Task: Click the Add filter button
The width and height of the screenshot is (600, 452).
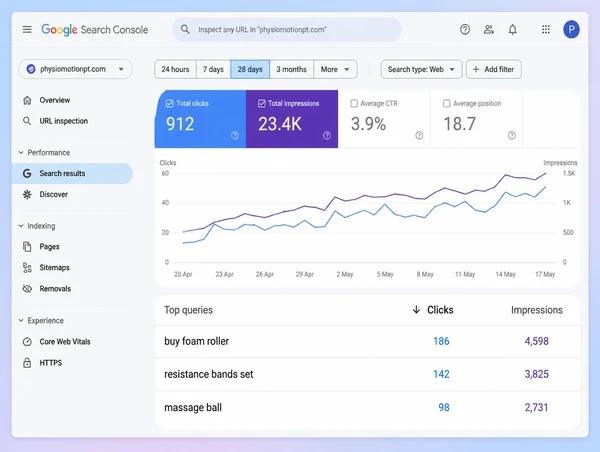Action: coord(494,69)
